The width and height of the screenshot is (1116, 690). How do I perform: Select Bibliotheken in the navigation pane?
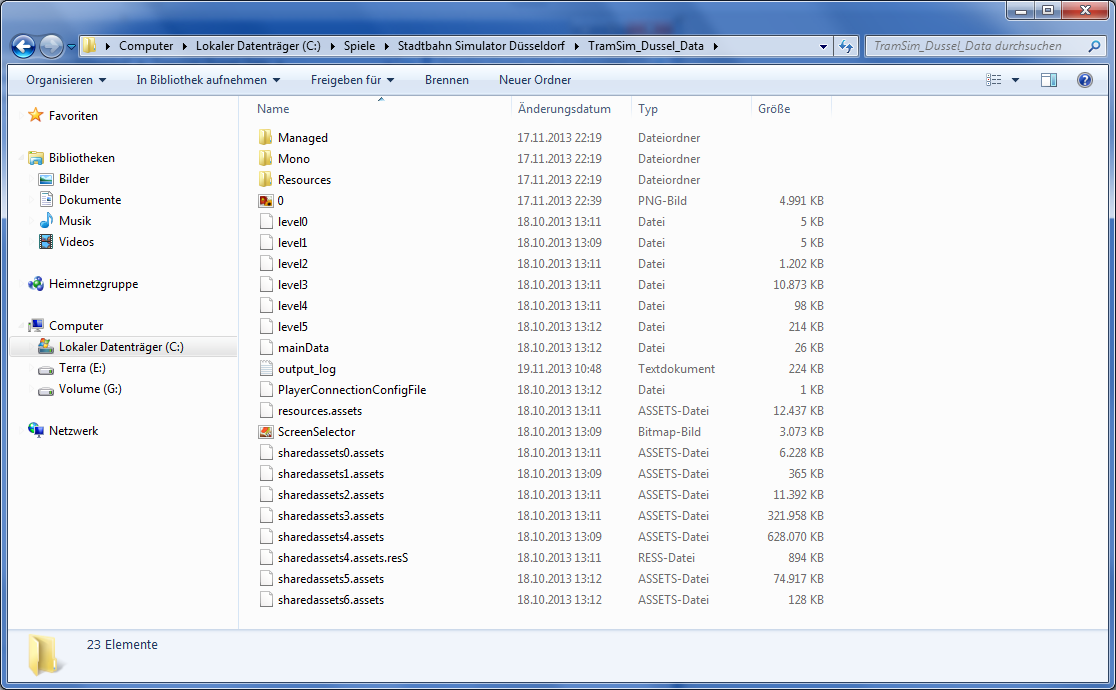pyautogui.click(x=81, y=157)
